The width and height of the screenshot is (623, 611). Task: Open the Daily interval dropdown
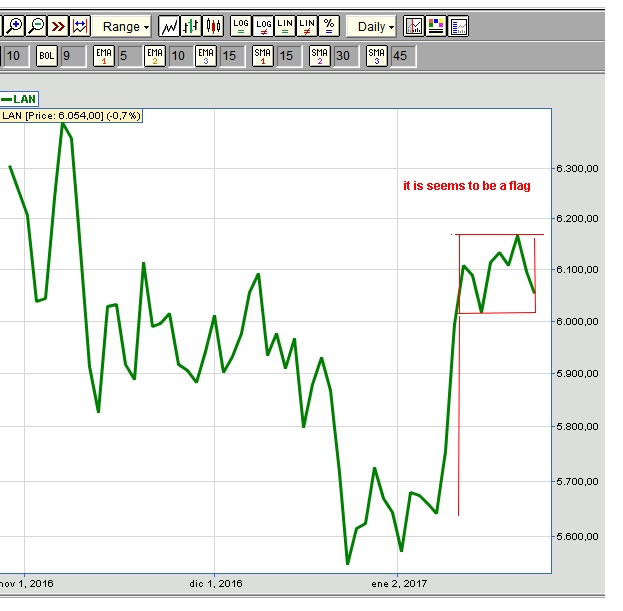click(371, 27)
